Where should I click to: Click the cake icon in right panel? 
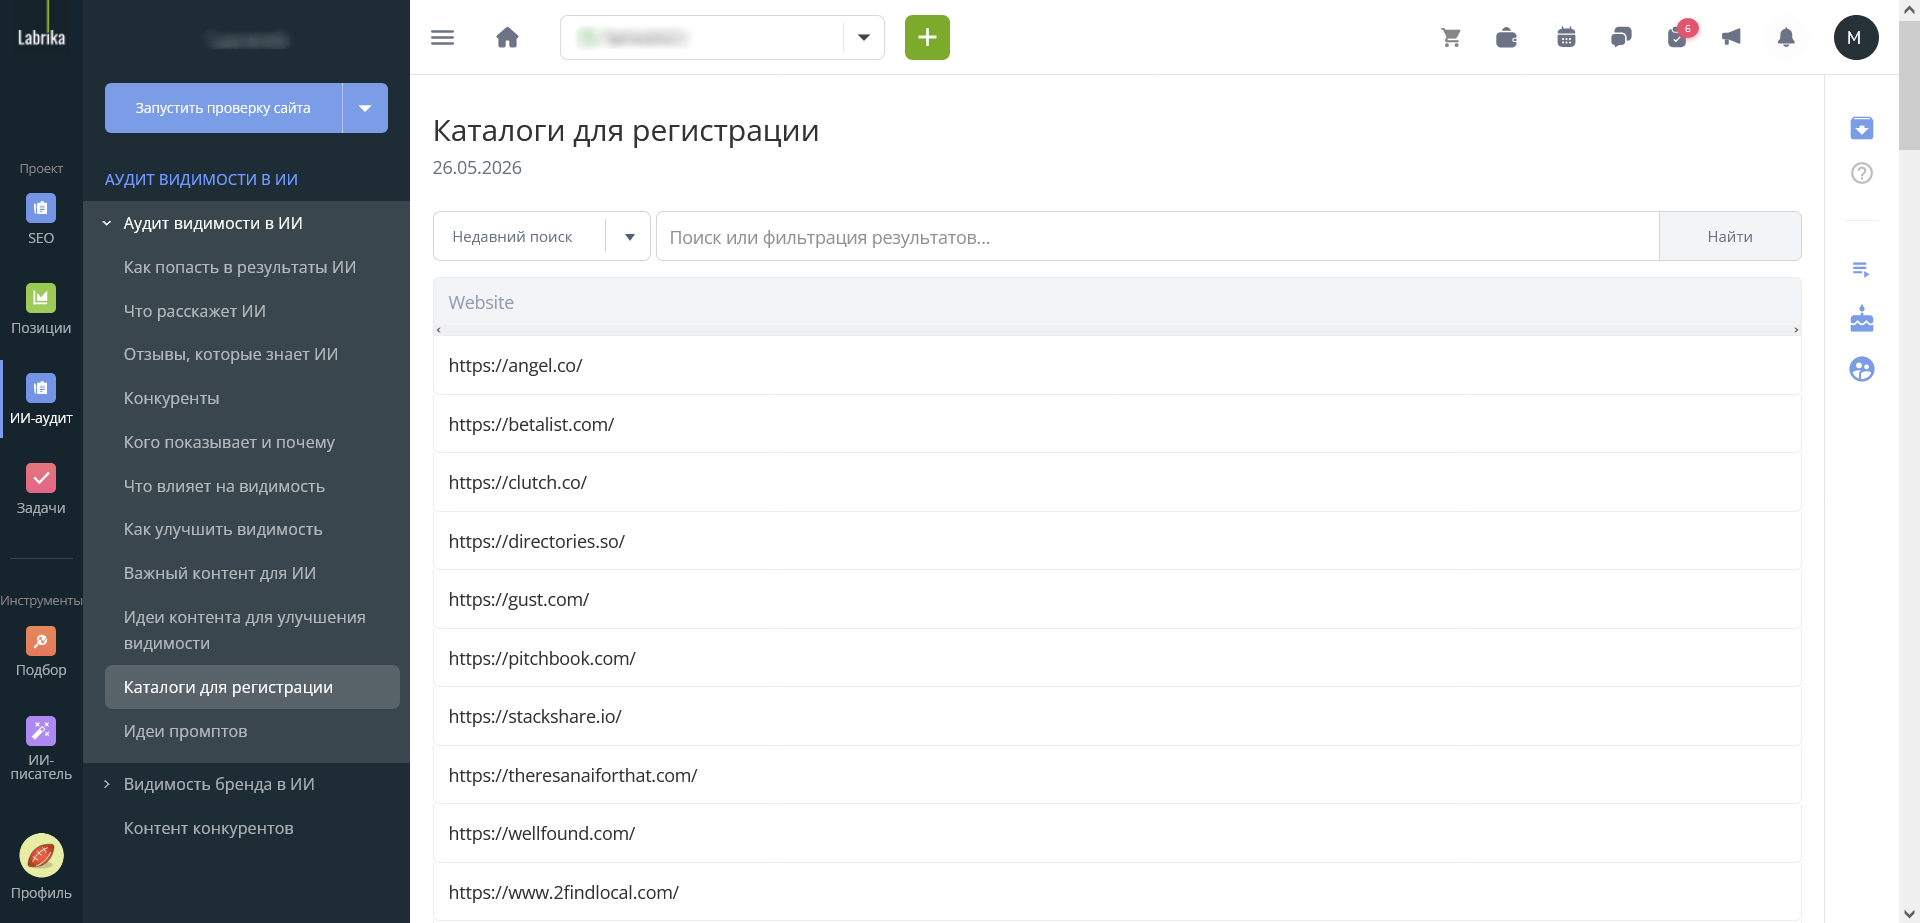(1861, 319)
